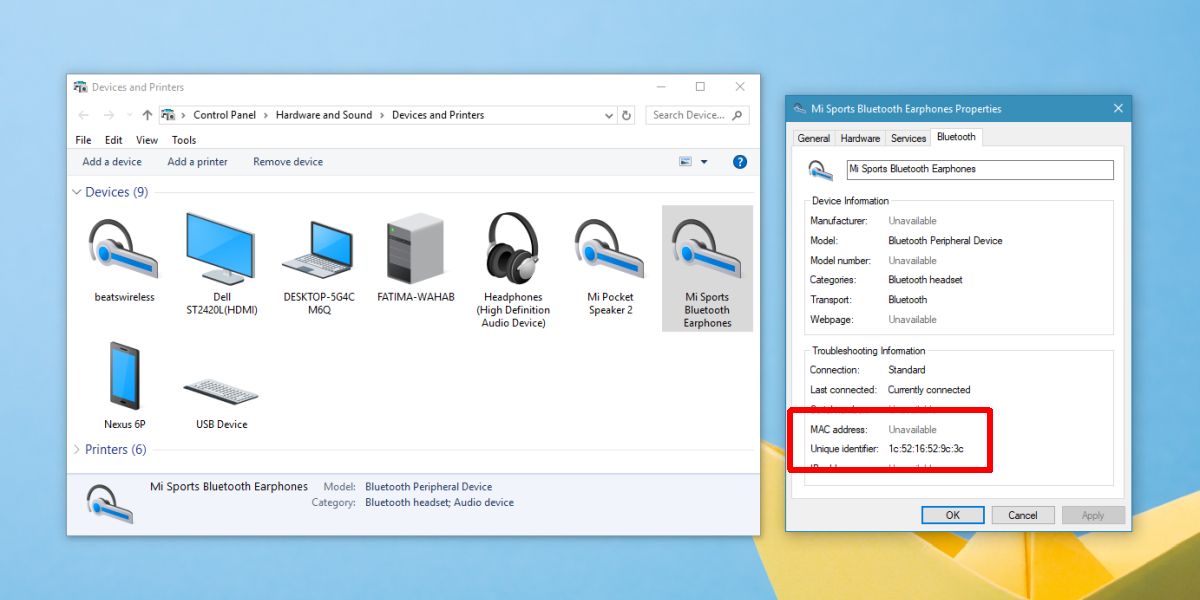Open the Edit menu
This screenshot has width=1200, height=600.
[114, 140]
